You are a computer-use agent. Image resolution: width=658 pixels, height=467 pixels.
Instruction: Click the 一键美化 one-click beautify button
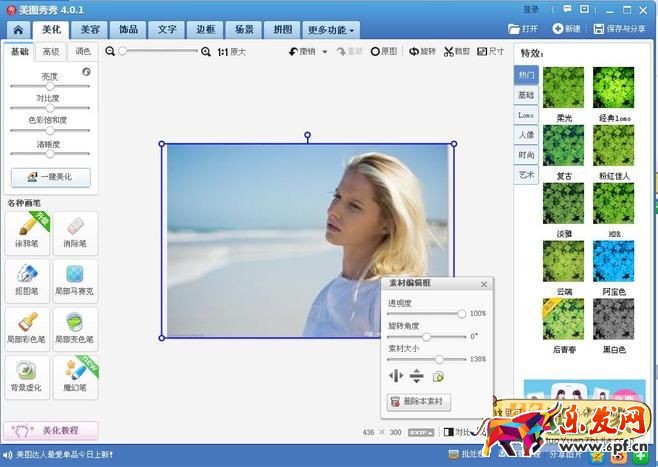(50, 177)
